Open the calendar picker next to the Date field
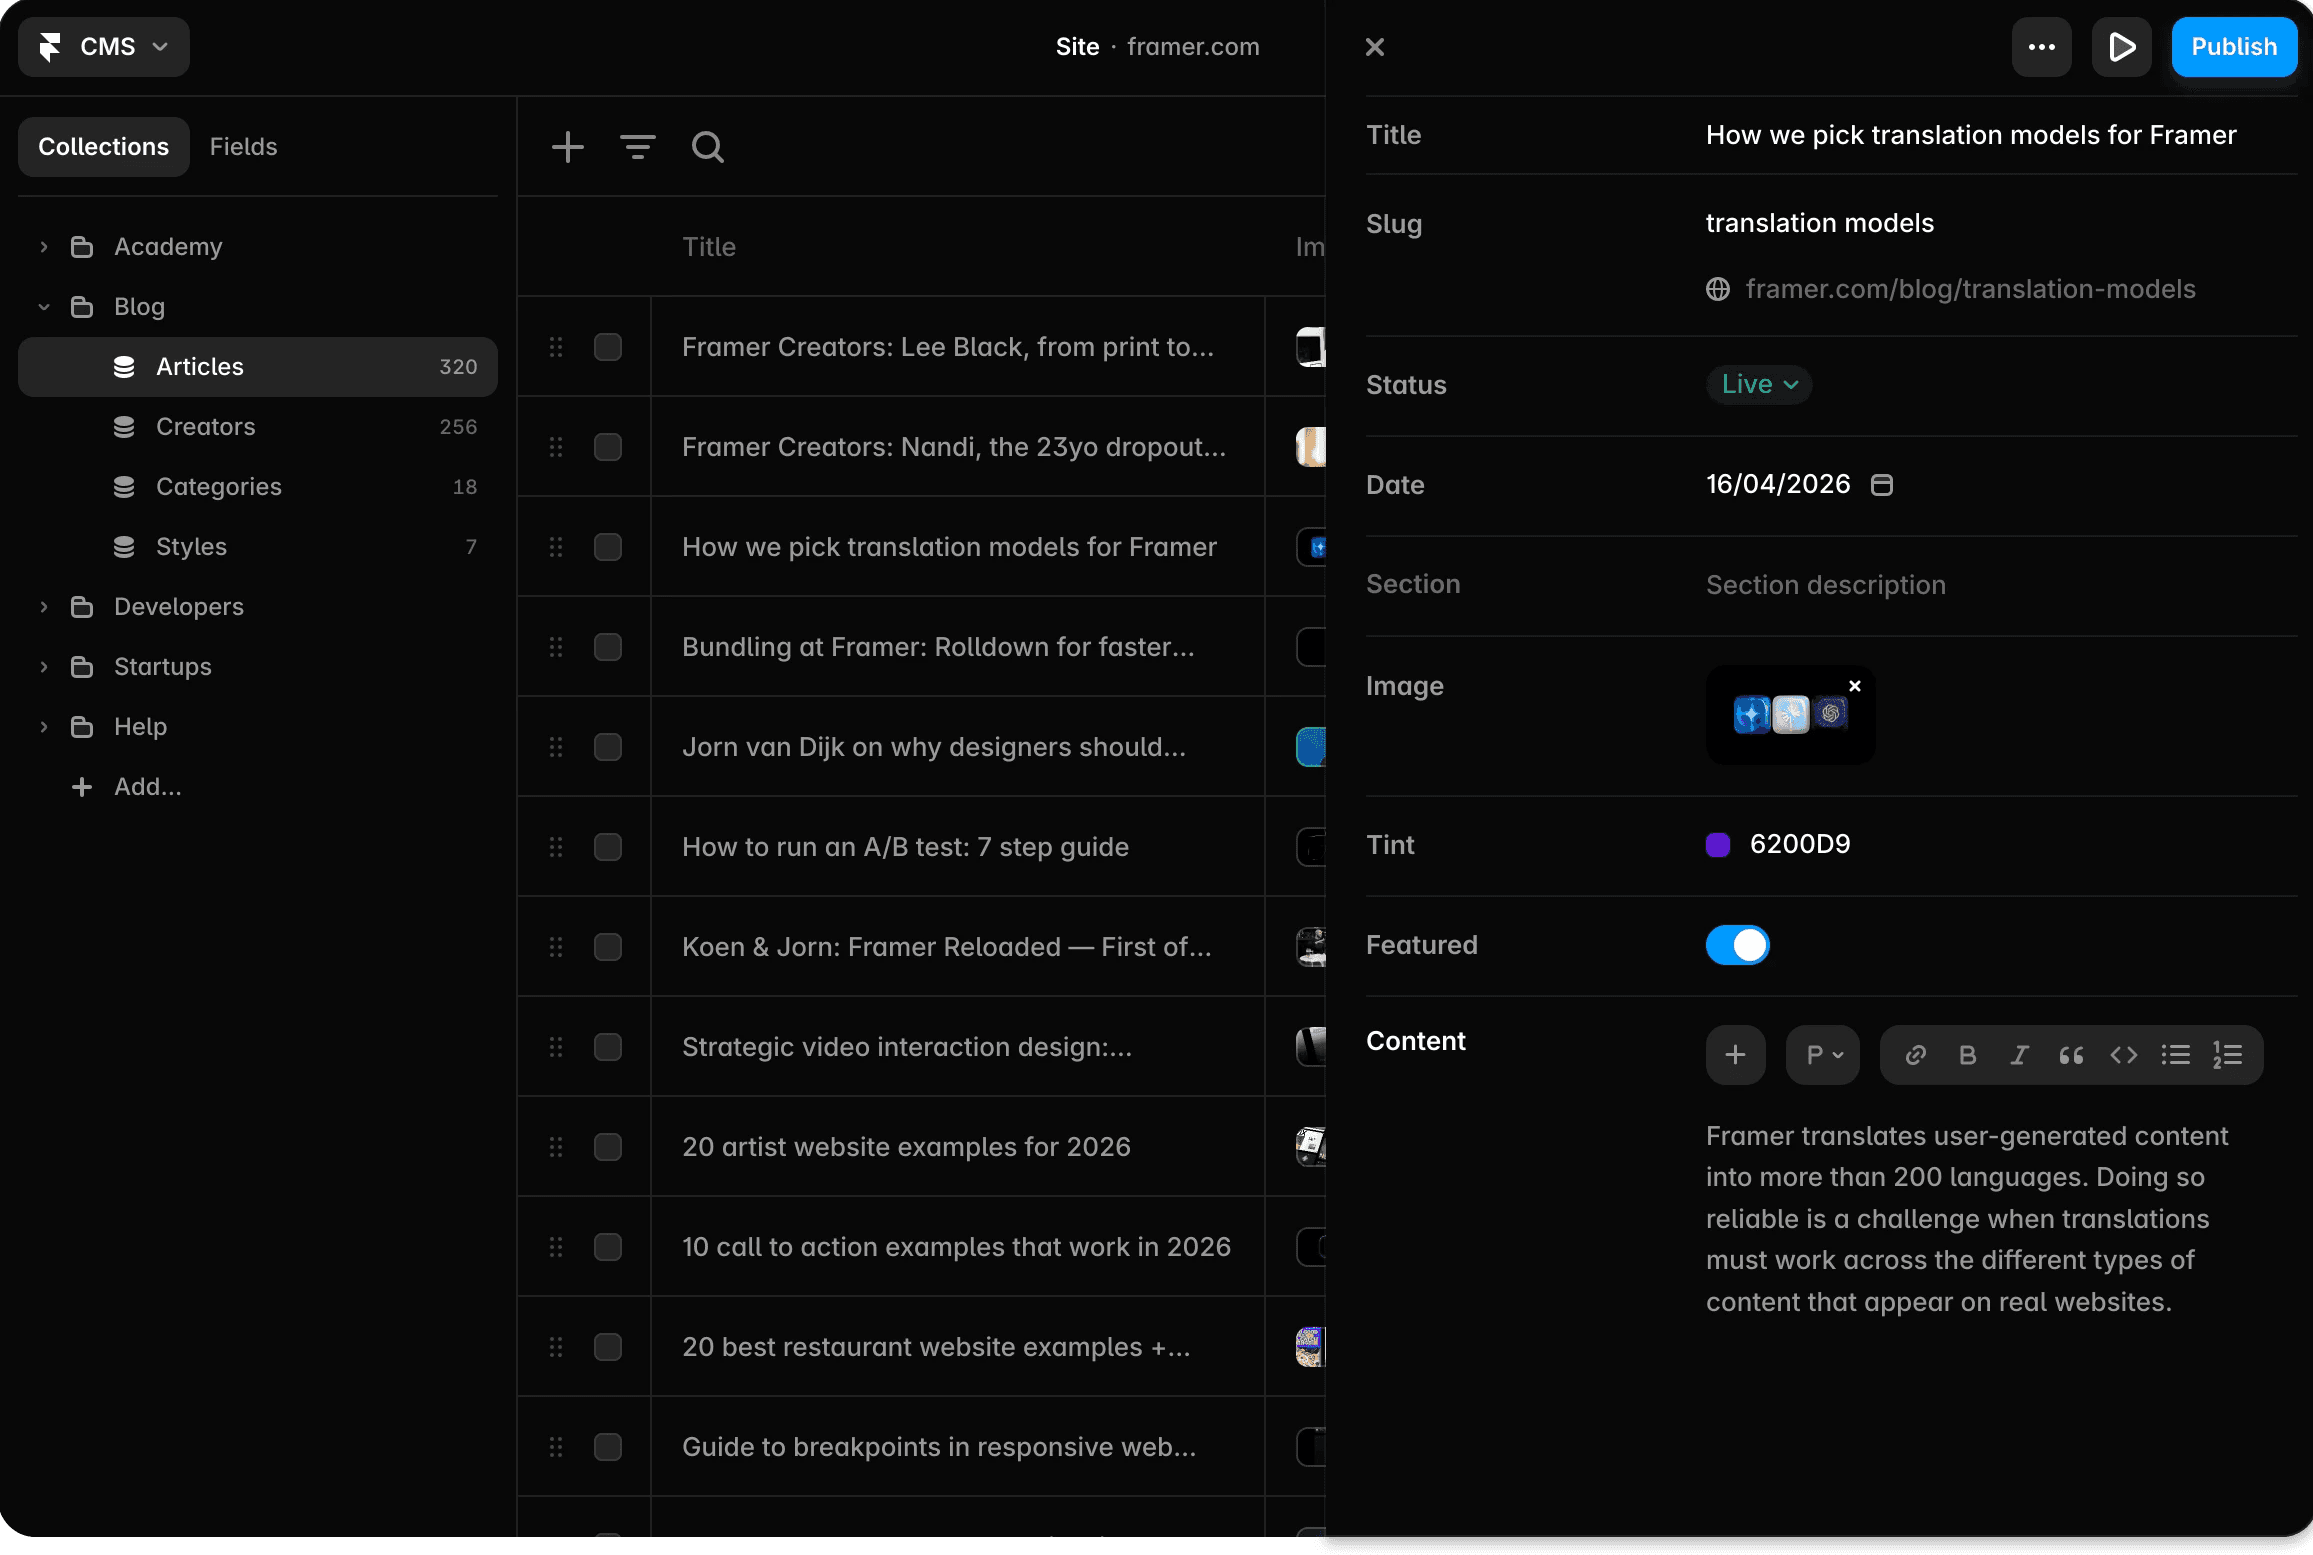Viewport: 2313px width, 1555px height. (x=1881, y=485)
